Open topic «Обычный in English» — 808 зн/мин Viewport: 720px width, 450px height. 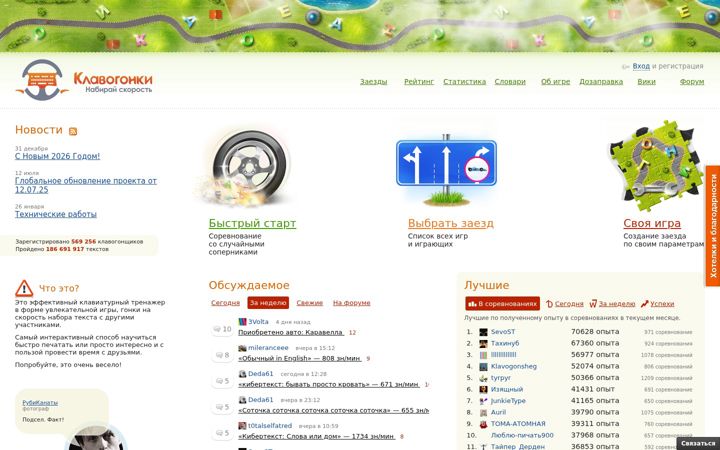[x=299, y=359]
